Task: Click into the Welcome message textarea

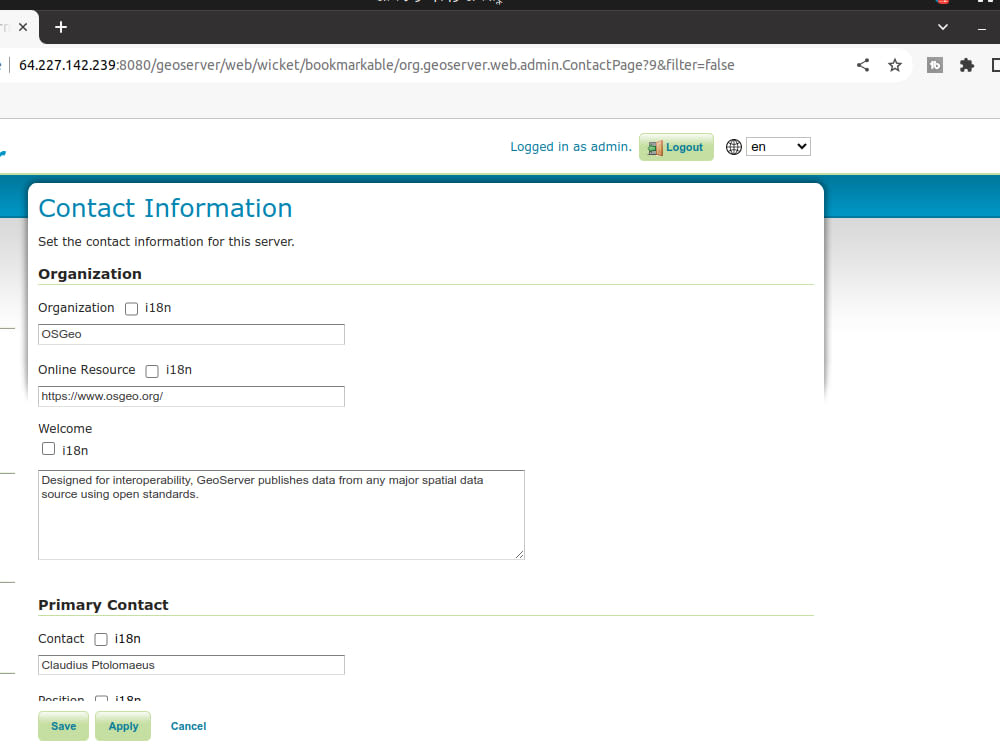Action: tap(281, 515)
